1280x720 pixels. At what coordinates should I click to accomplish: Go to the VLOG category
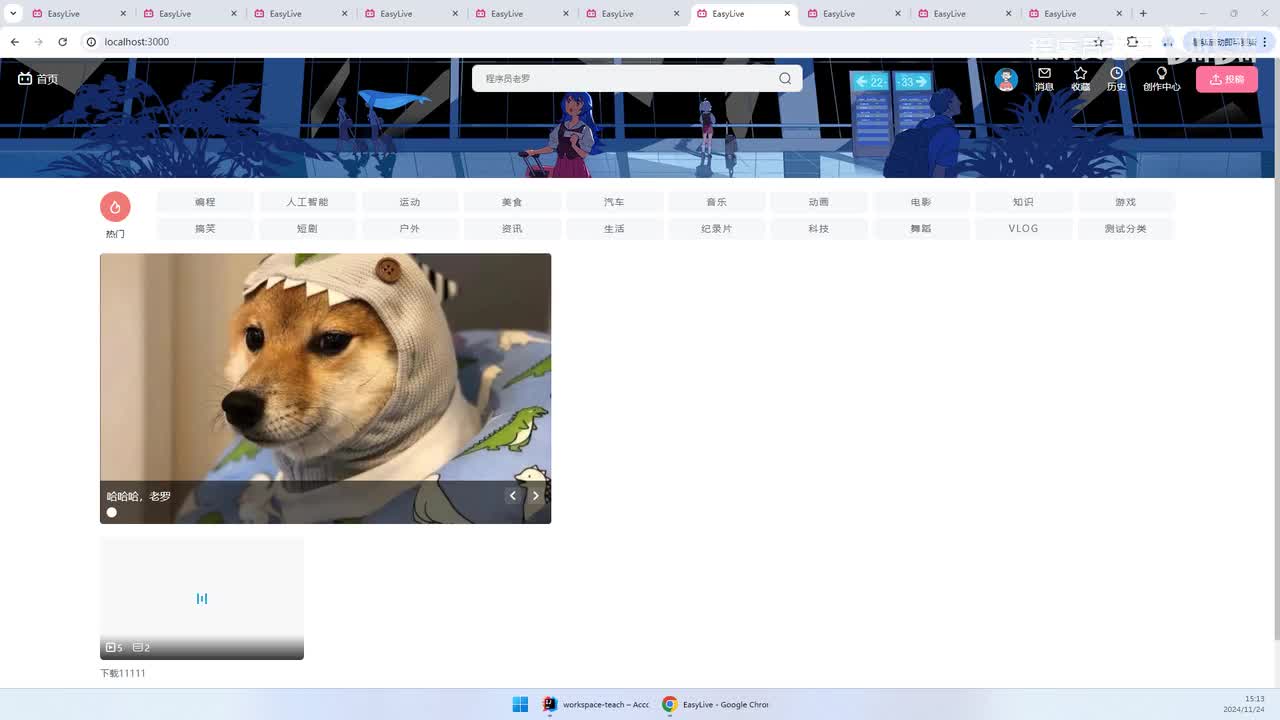[1023, 229]
